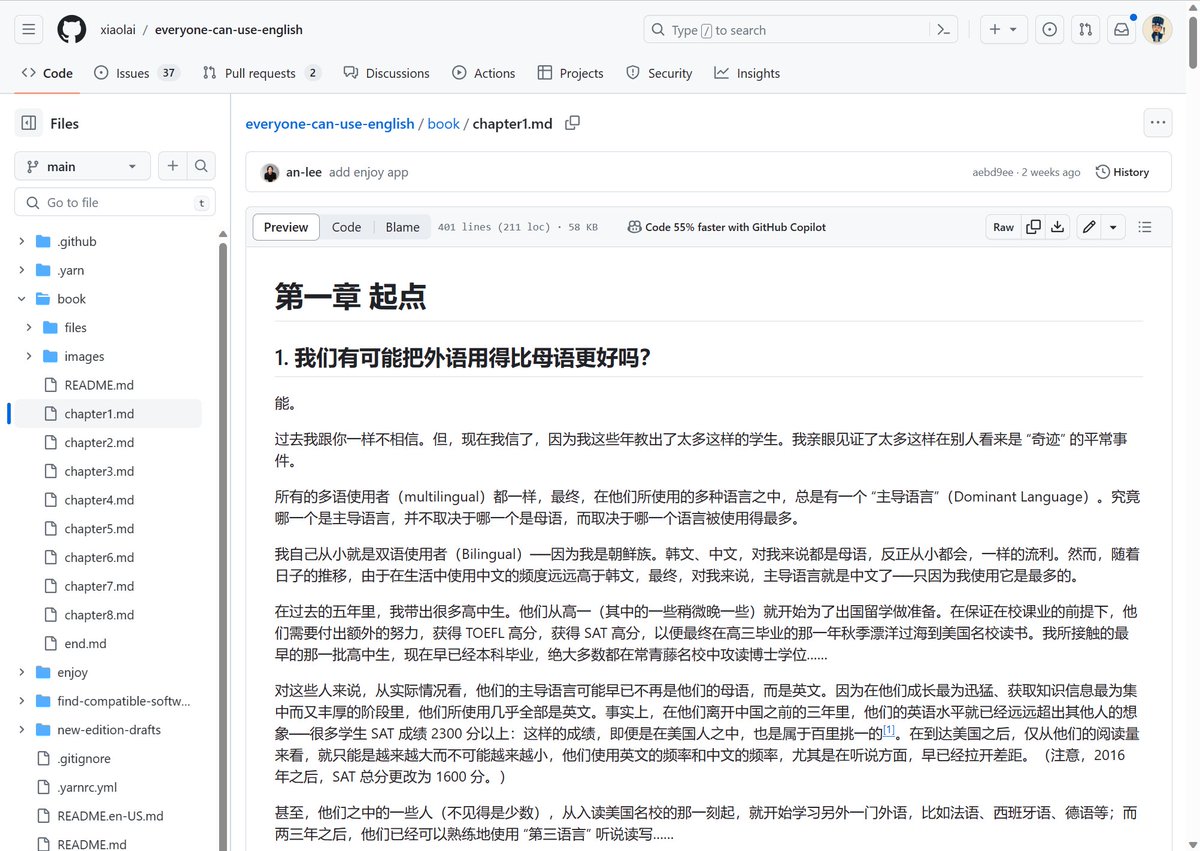Open the notifications inbox
Image resolution: width=1200 pixels, height=851 pixels.
(x=1121, y=30)
